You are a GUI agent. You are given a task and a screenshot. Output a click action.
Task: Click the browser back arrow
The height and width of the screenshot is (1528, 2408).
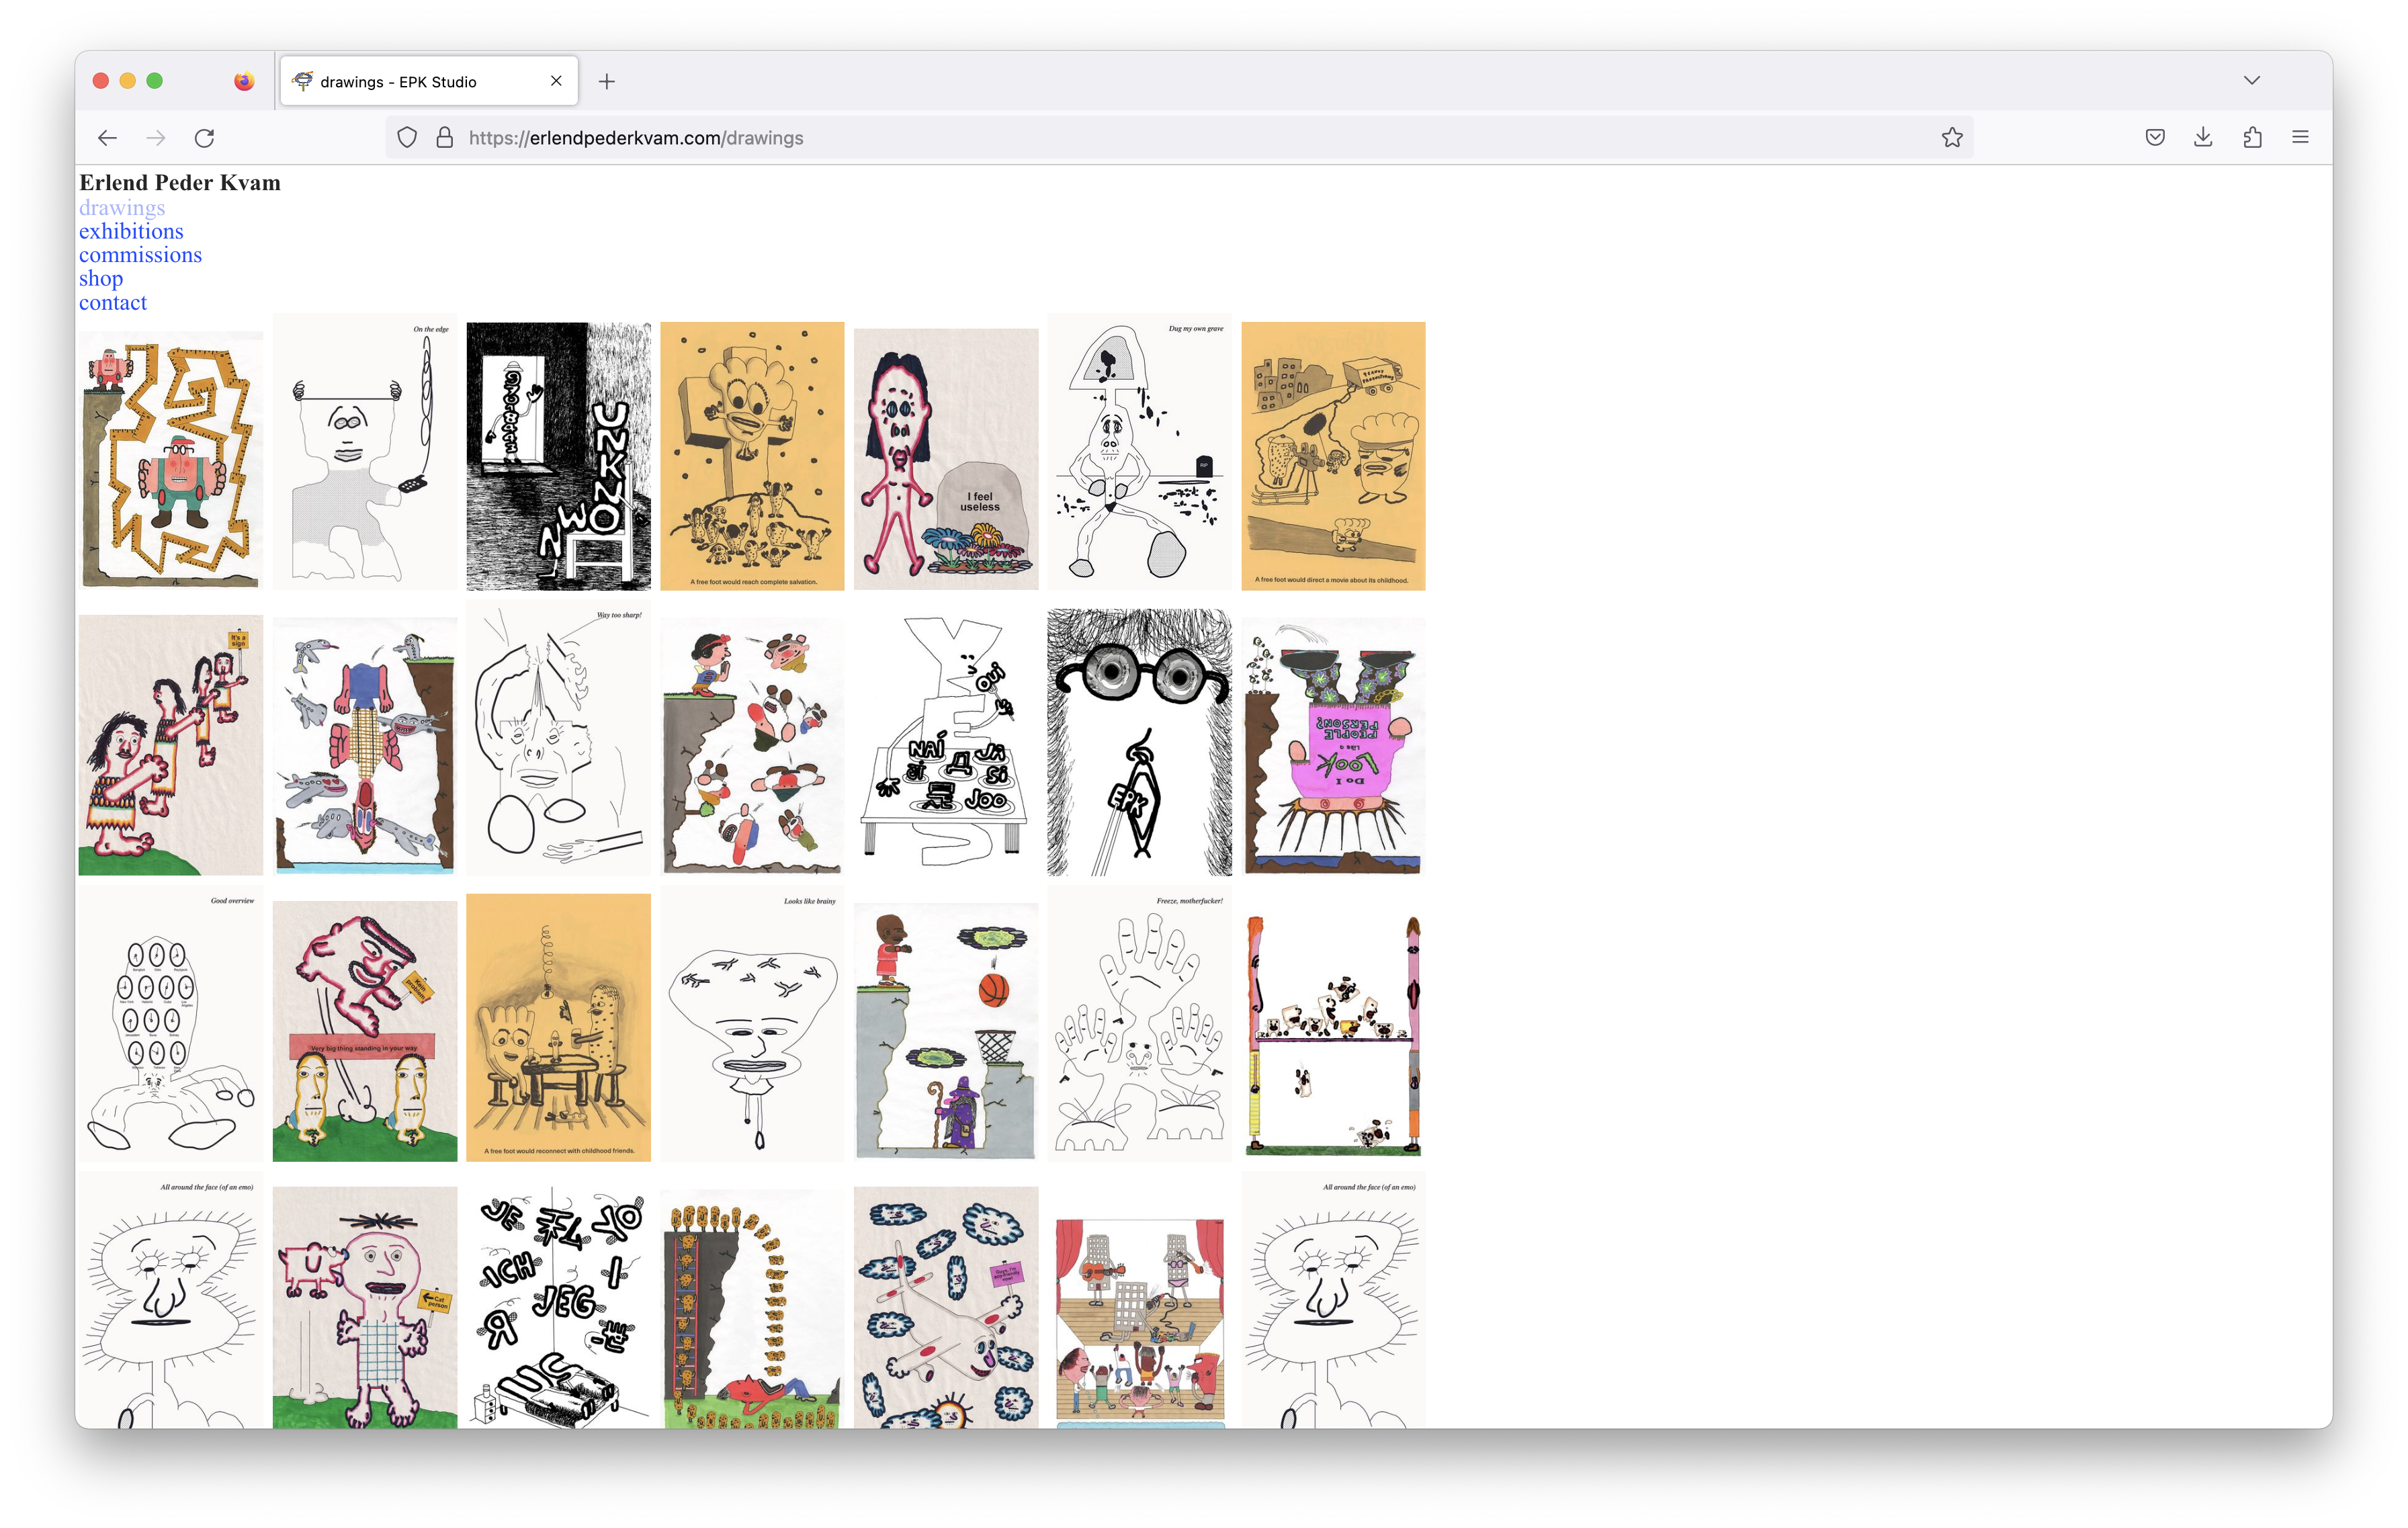tap(107, 138)
